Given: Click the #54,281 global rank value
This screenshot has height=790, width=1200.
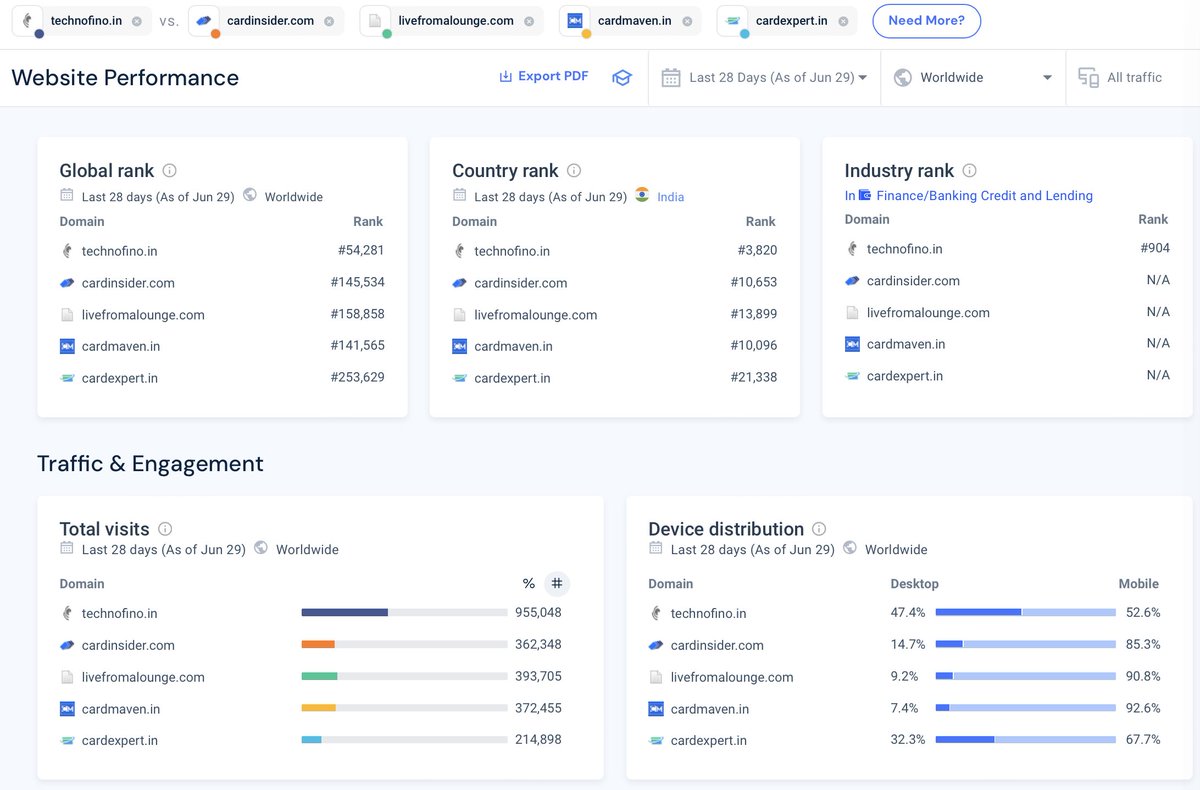Looking at the screenshot, I should click(x=361, y=250).
